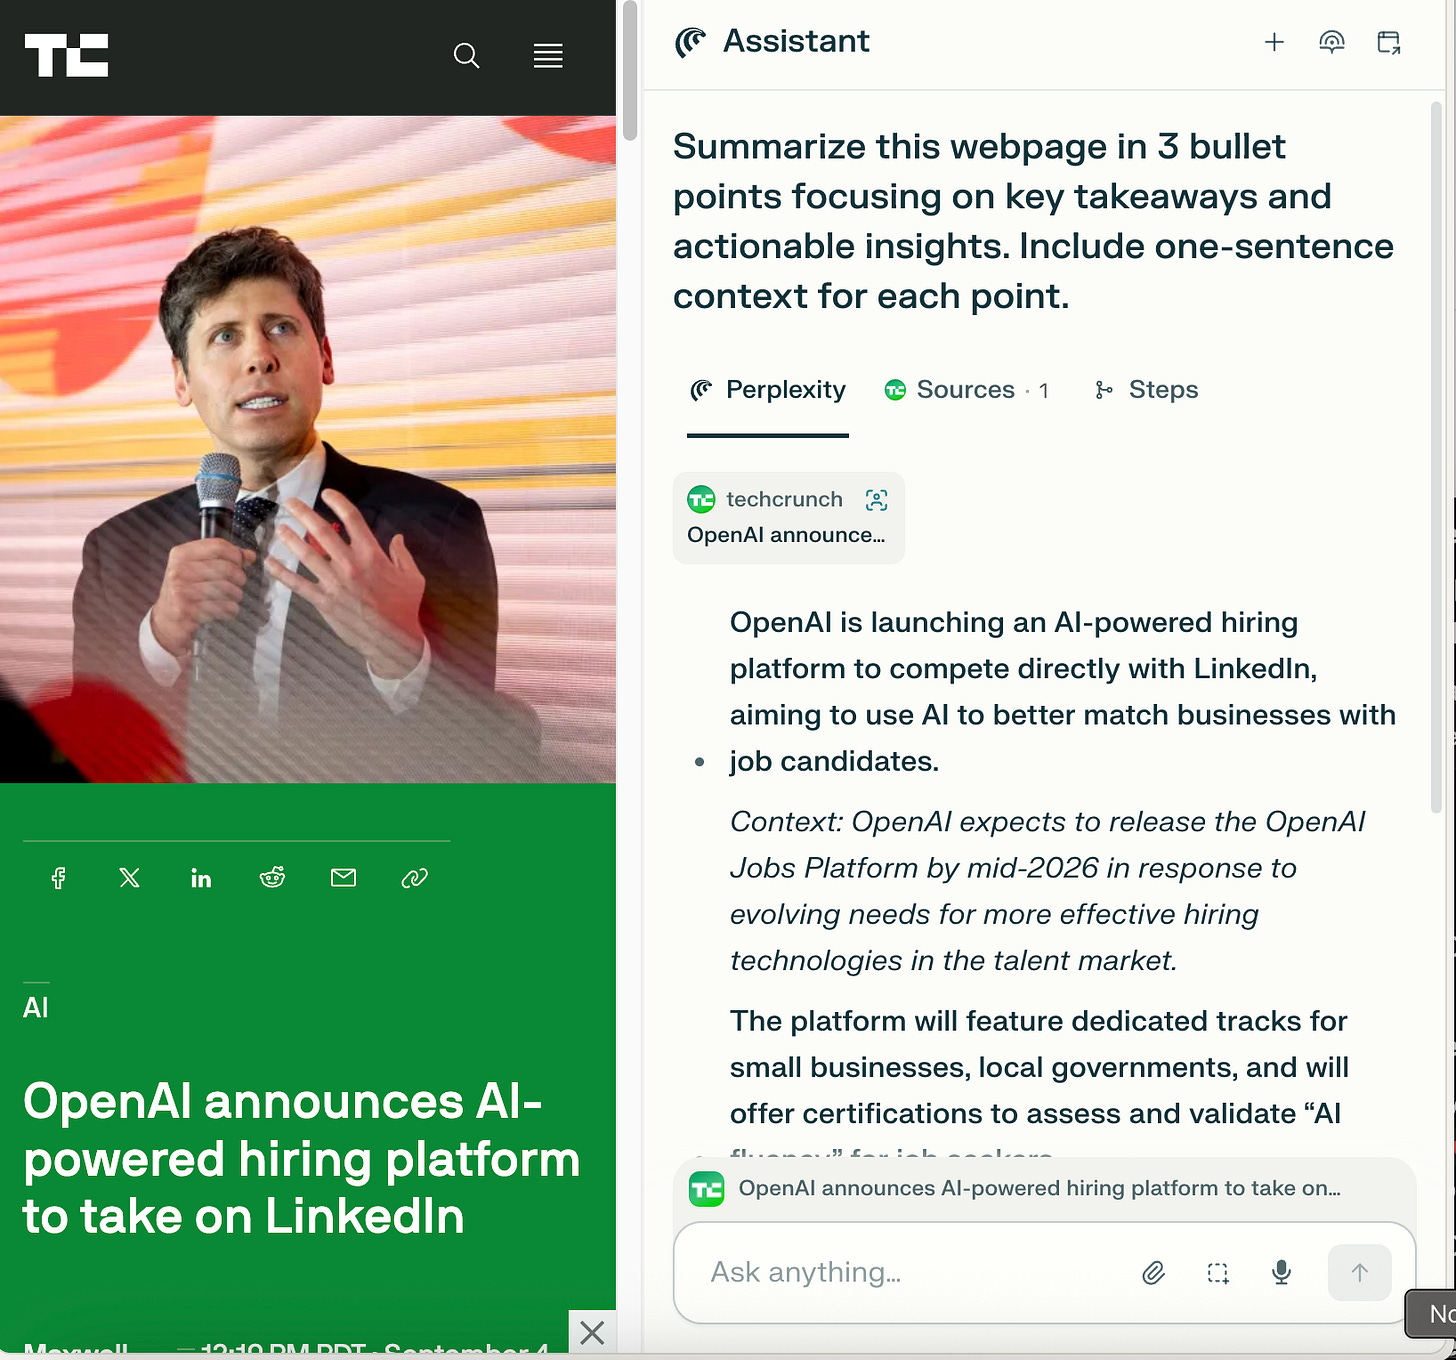Image resolution: width=1456 pixels, height=1360 pixels.
Task: Share article on X
Action: [x=130, y=878]
